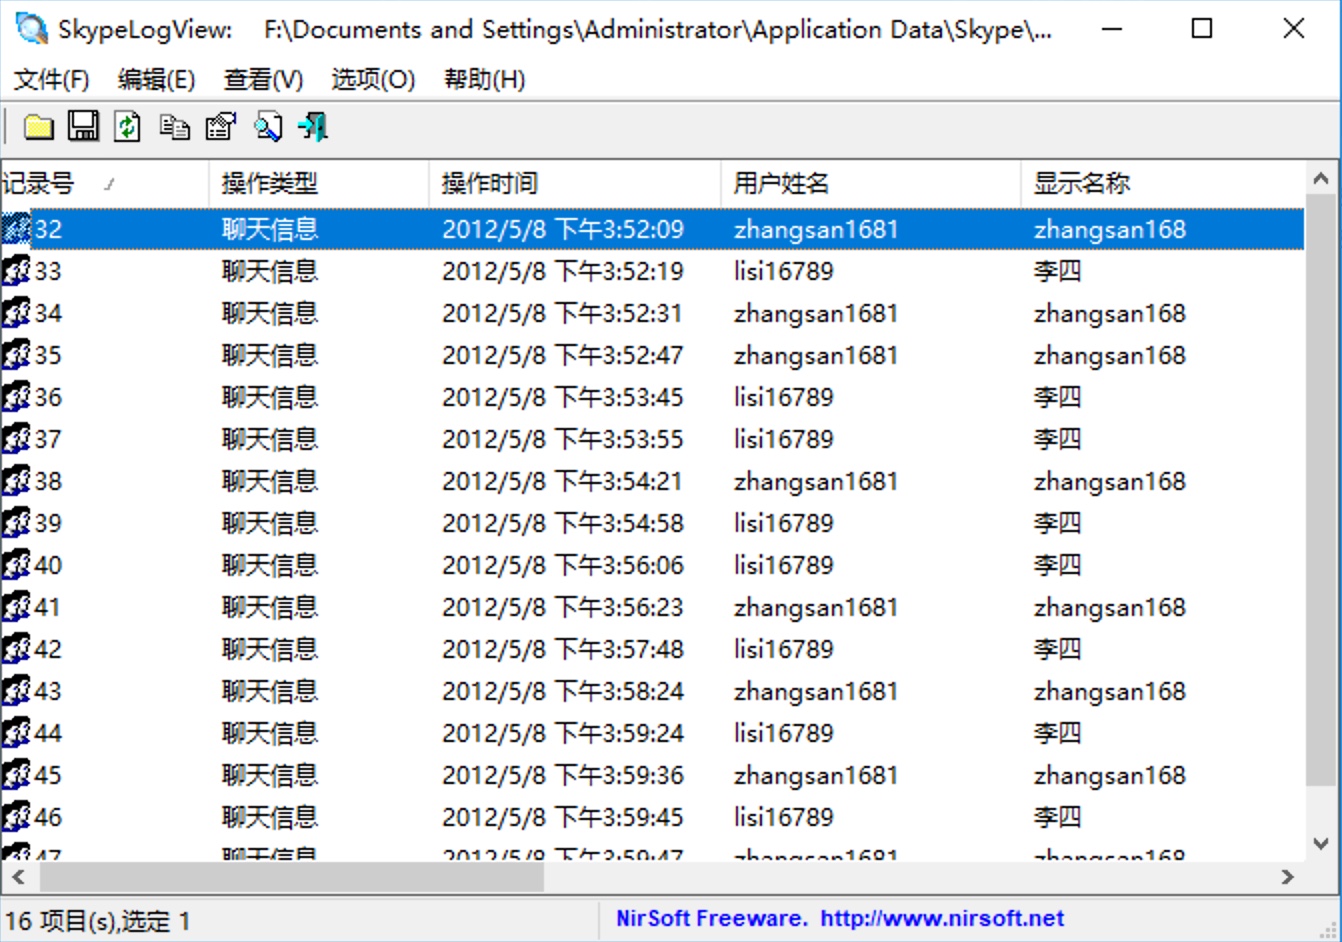1342x942 pixels.
Task: Click the horizontal scrollbar right arrow
Action: coord(1288,877)
